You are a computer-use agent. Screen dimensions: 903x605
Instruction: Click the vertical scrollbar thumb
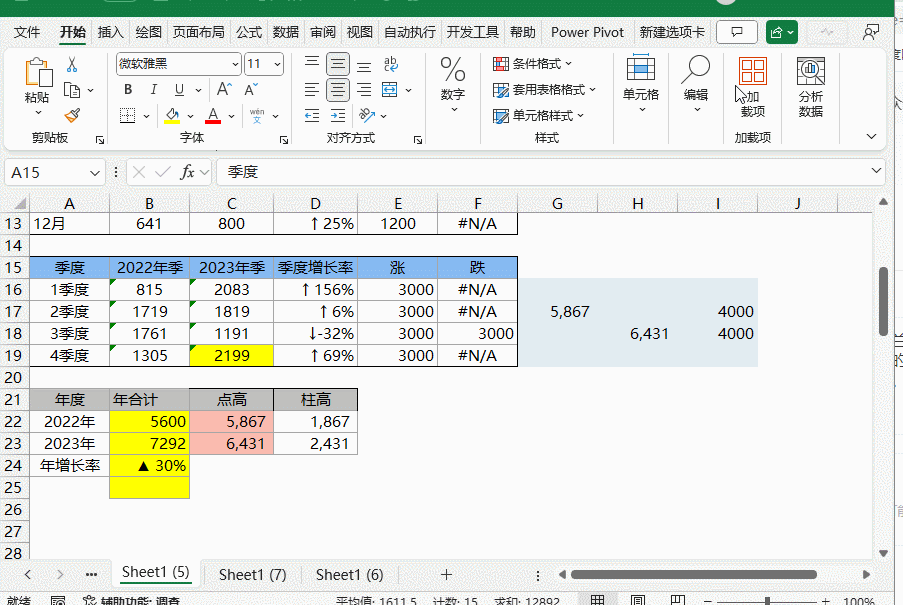(883, 301)
